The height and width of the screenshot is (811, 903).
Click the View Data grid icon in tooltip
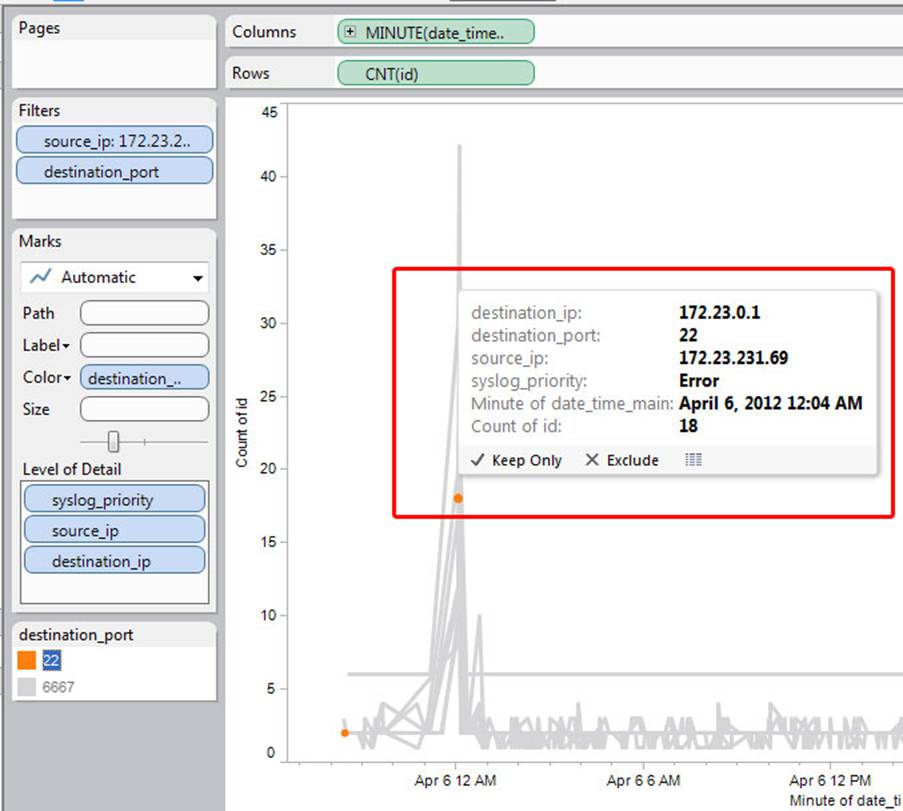click(x=693, y=460)
